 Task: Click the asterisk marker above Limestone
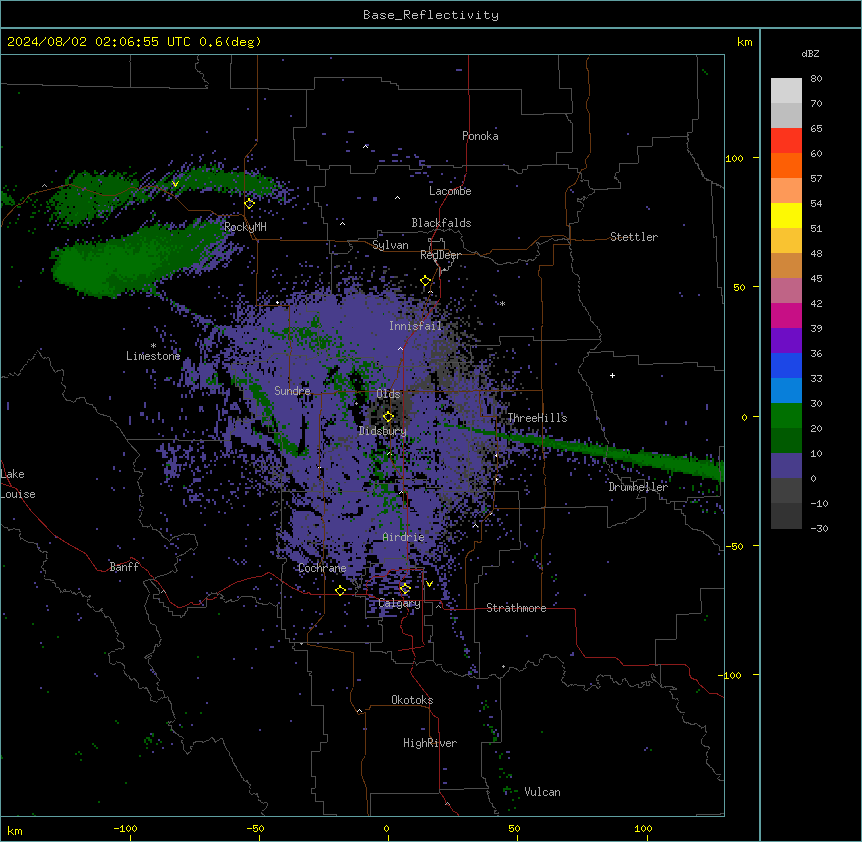coord(153,346)
